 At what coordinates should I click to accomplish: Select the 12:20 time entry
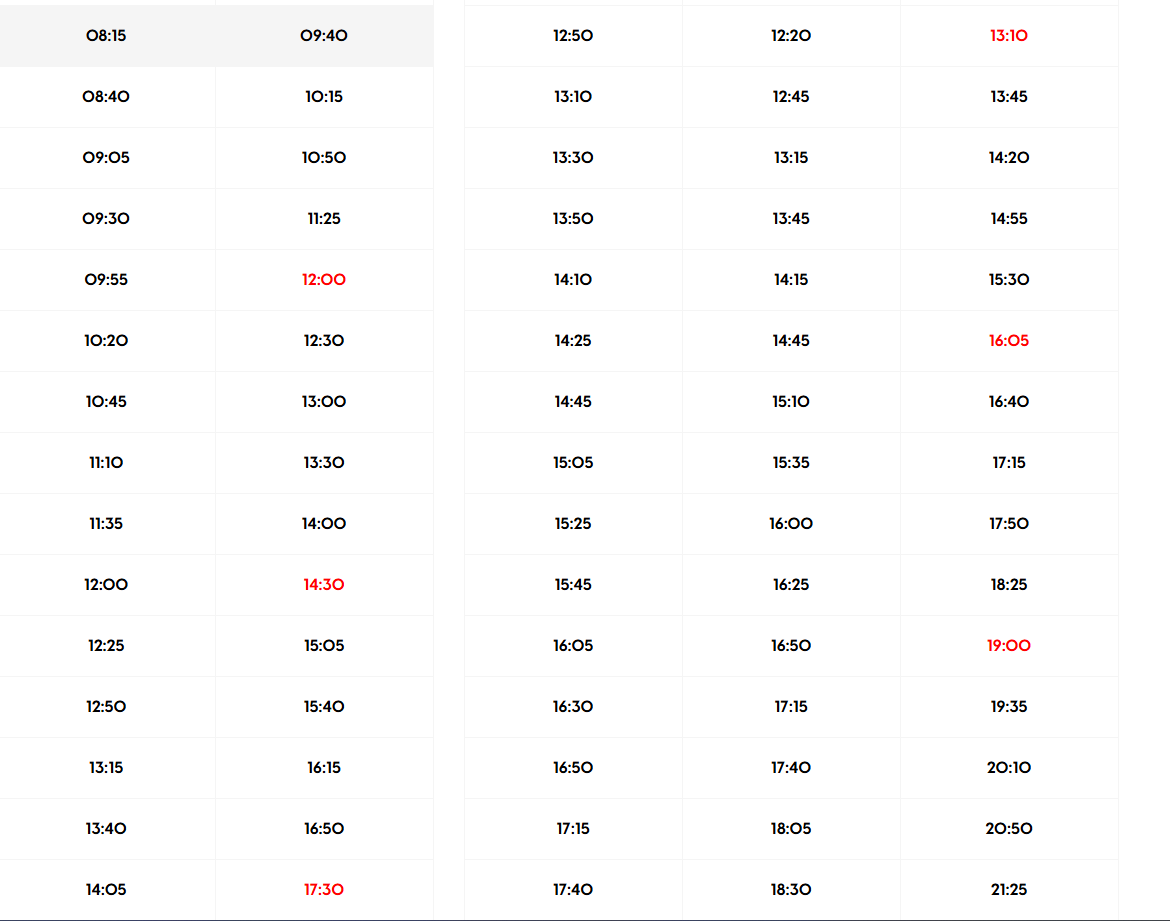(x=791, y=36)
